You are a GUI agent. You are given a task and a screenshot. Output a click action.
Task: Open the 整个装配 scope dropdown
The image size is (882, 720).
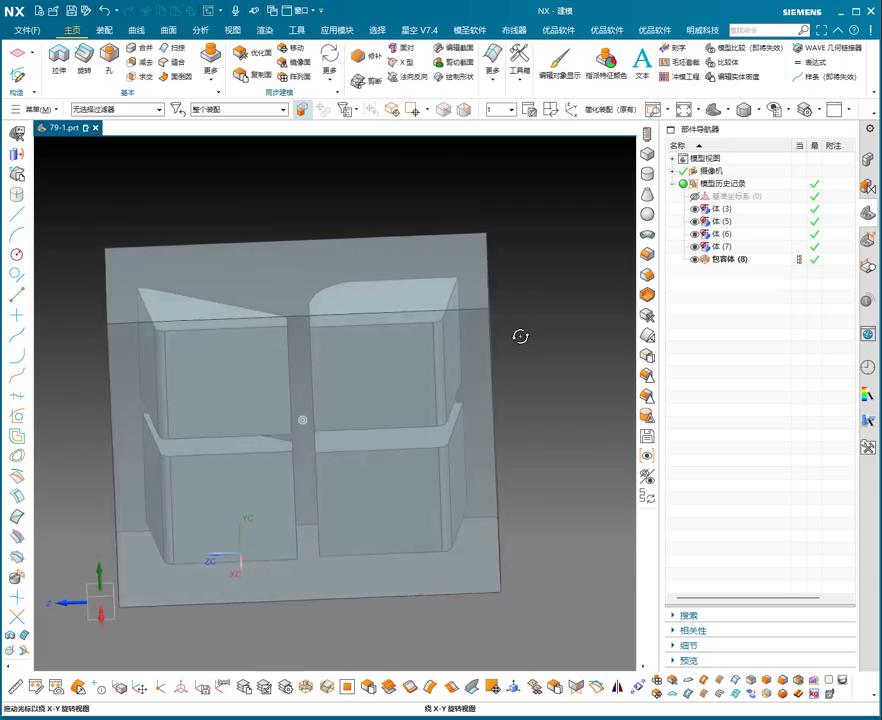(x=238, y=110)
